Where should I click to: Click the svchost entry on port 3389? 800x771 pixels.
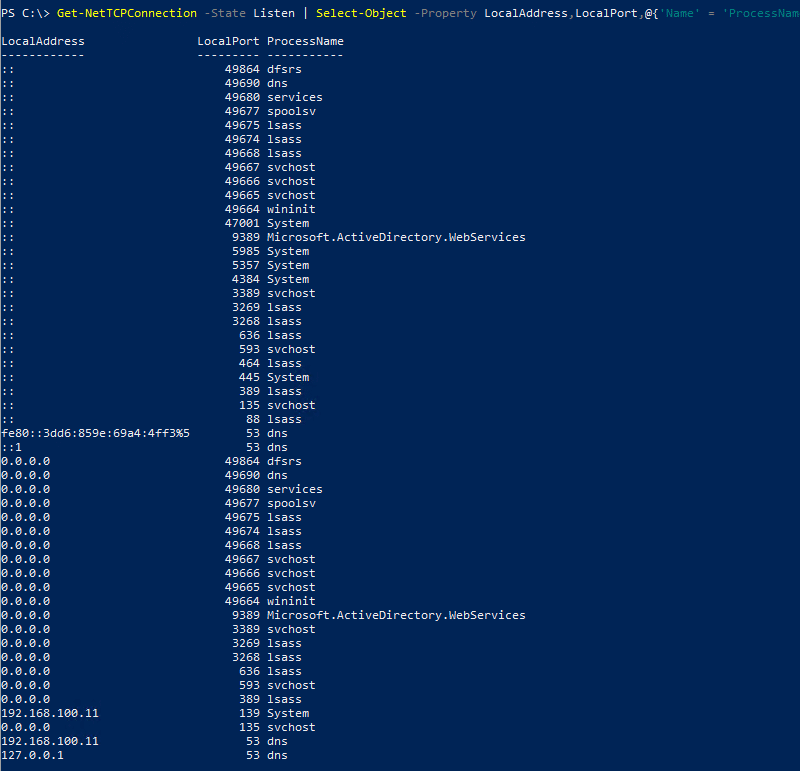(290, 293)
